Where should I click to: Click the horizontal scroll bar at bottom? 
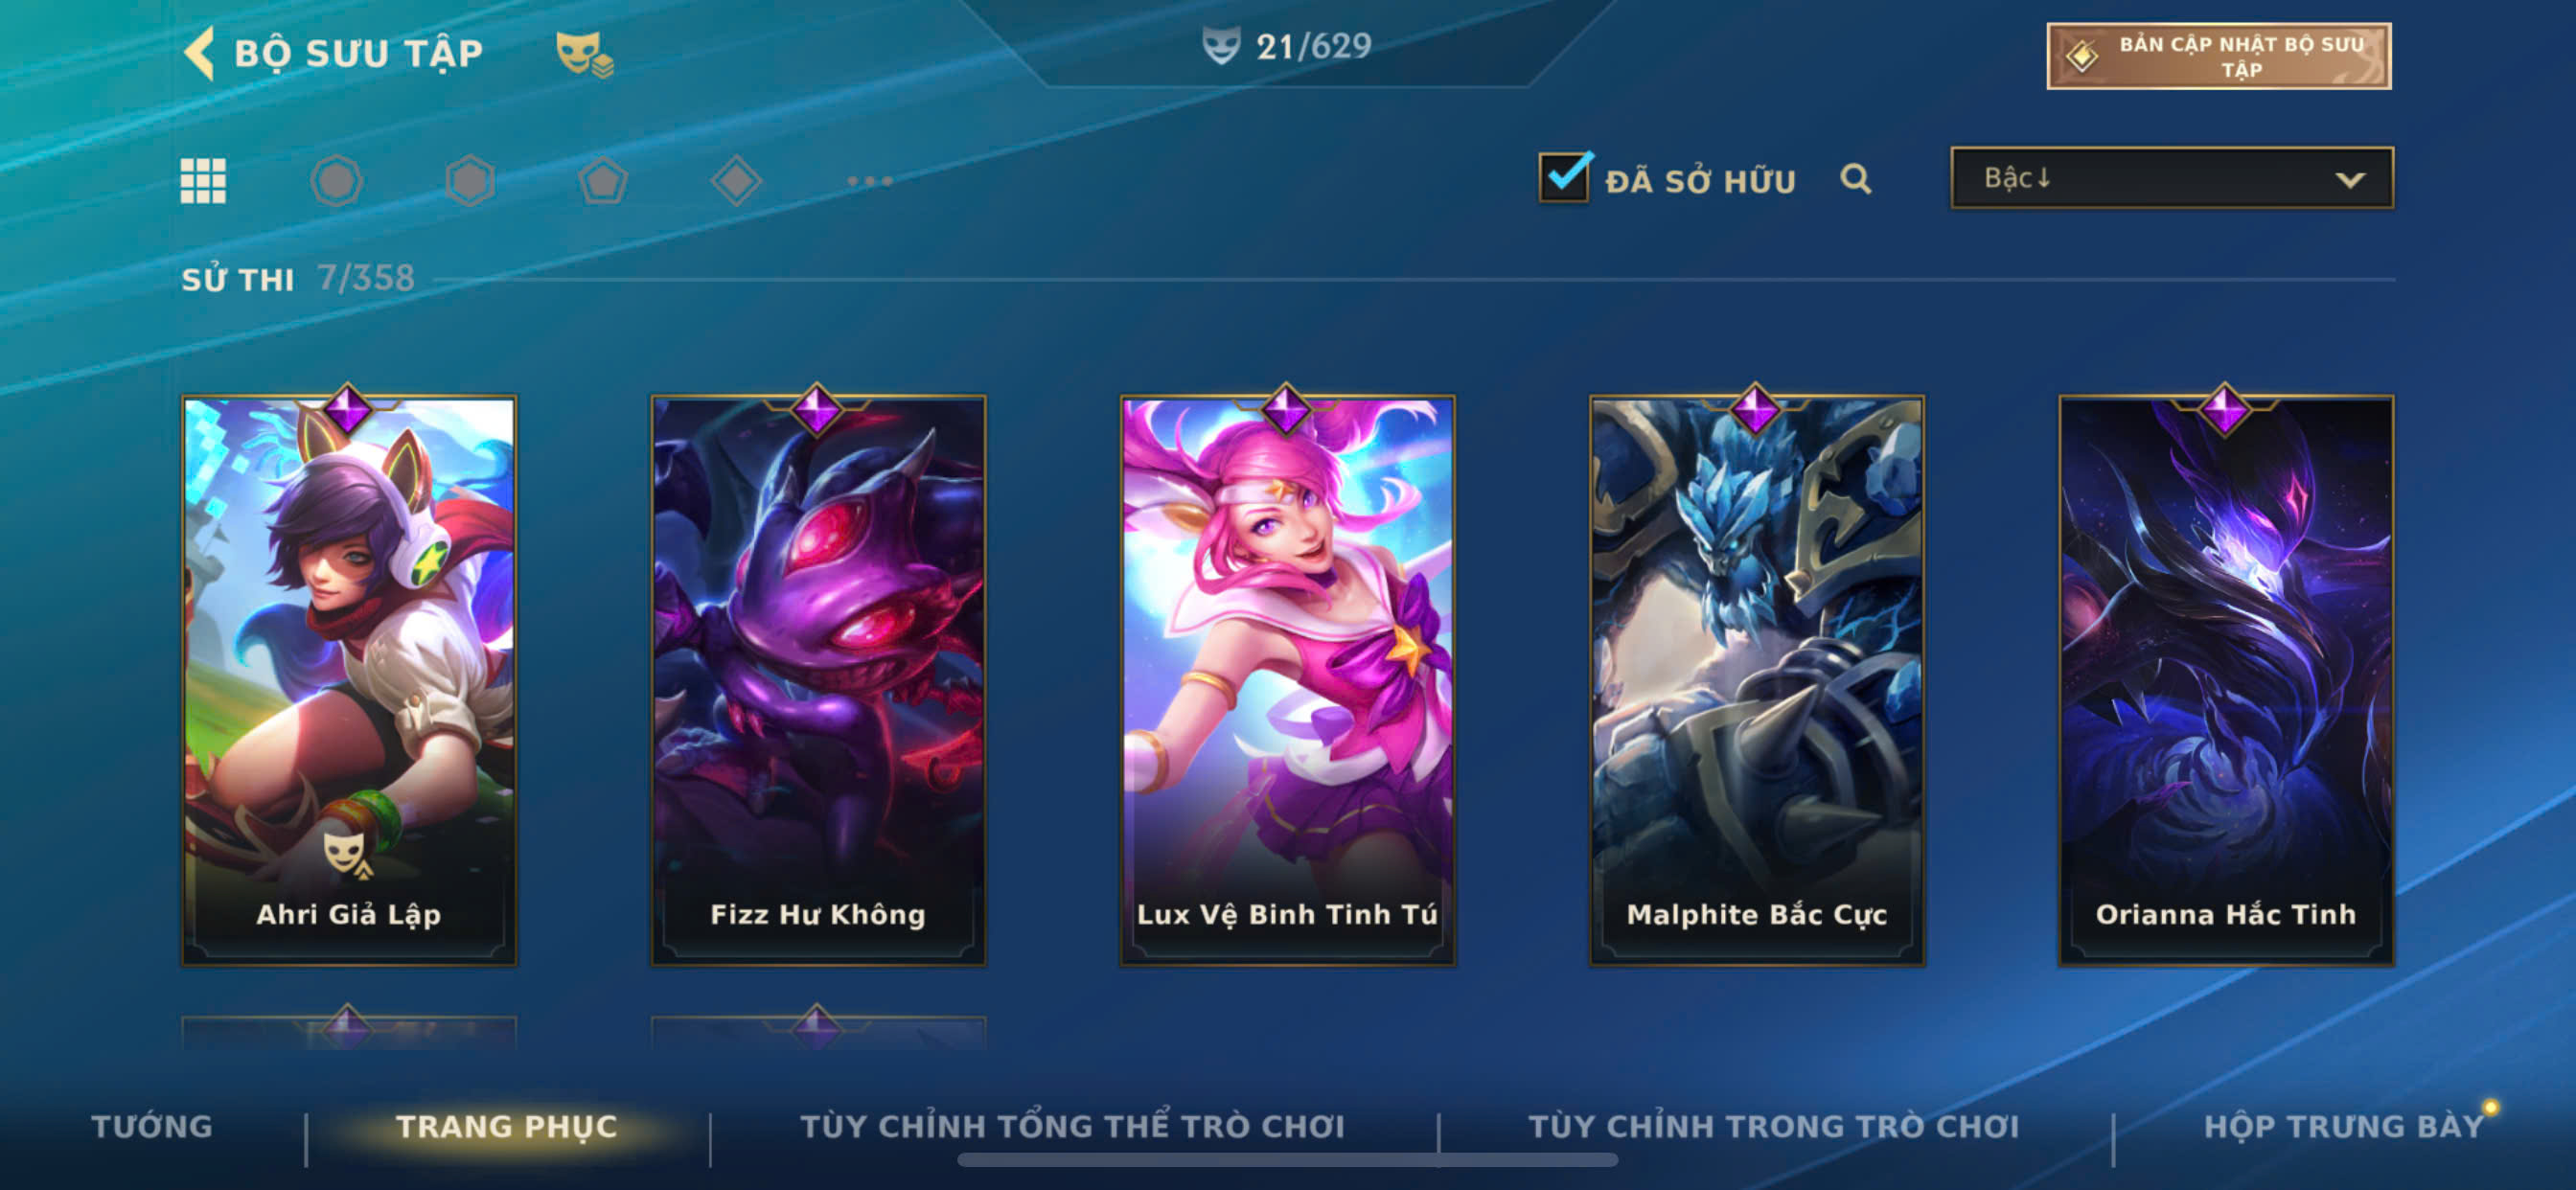[x=1287, y=1160]
